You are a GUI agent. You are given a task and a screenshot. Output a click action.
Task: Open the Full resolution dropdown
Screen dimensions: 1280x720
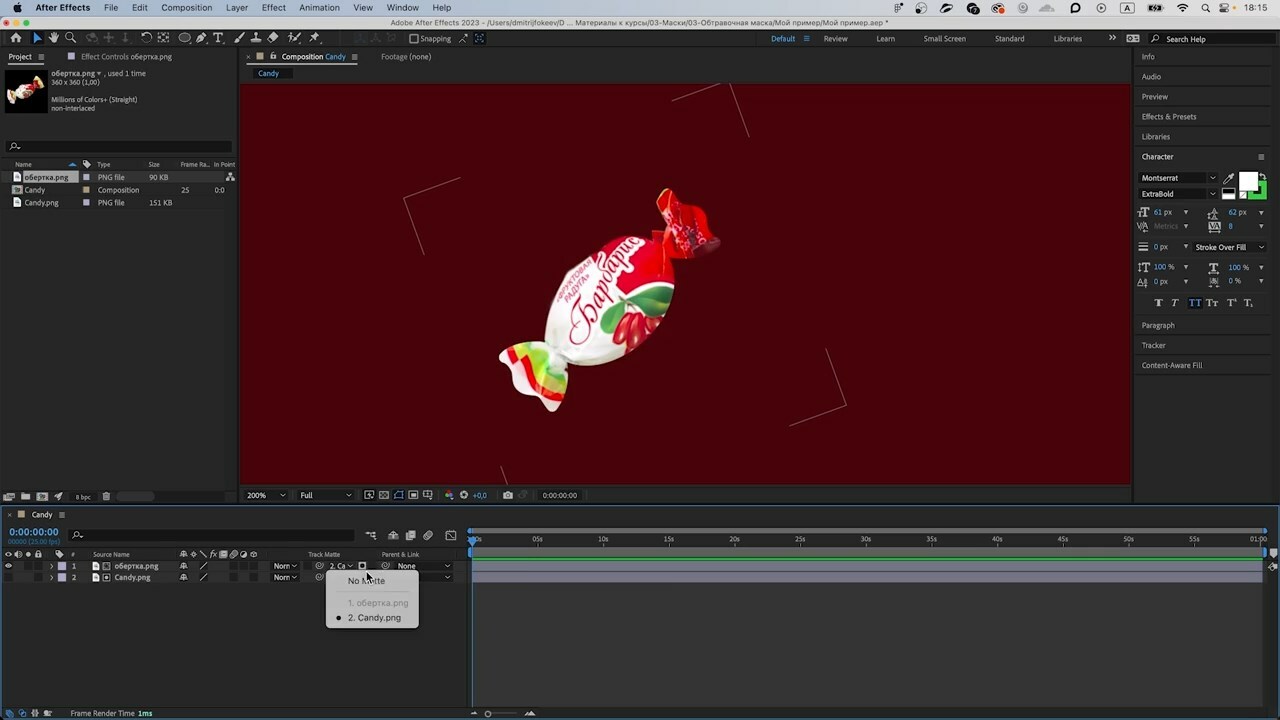click(326, 495)
